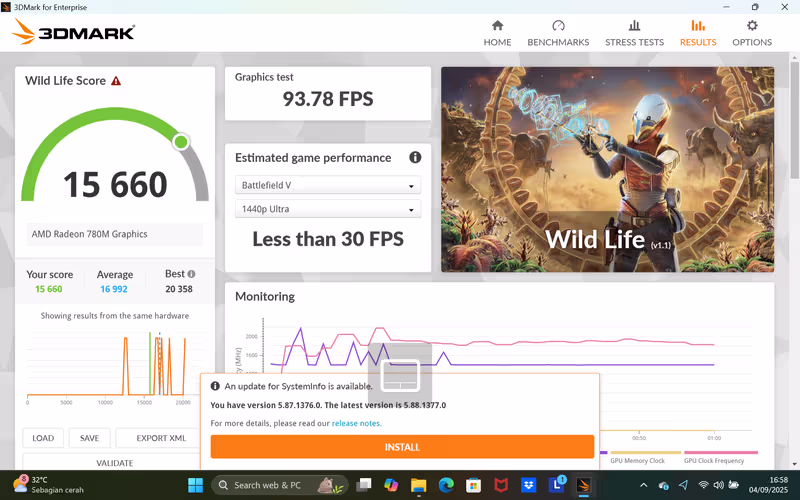Click the vertical scrollbar of the results page
Image resolution: width=800 pixels, height=500 pixels.
pyautogui.click(x=794, y=119)
